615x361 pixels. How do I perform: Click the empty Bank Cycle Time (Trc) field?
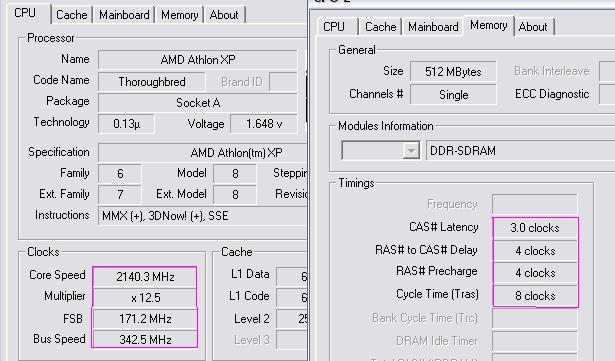(x=535, y=318)
